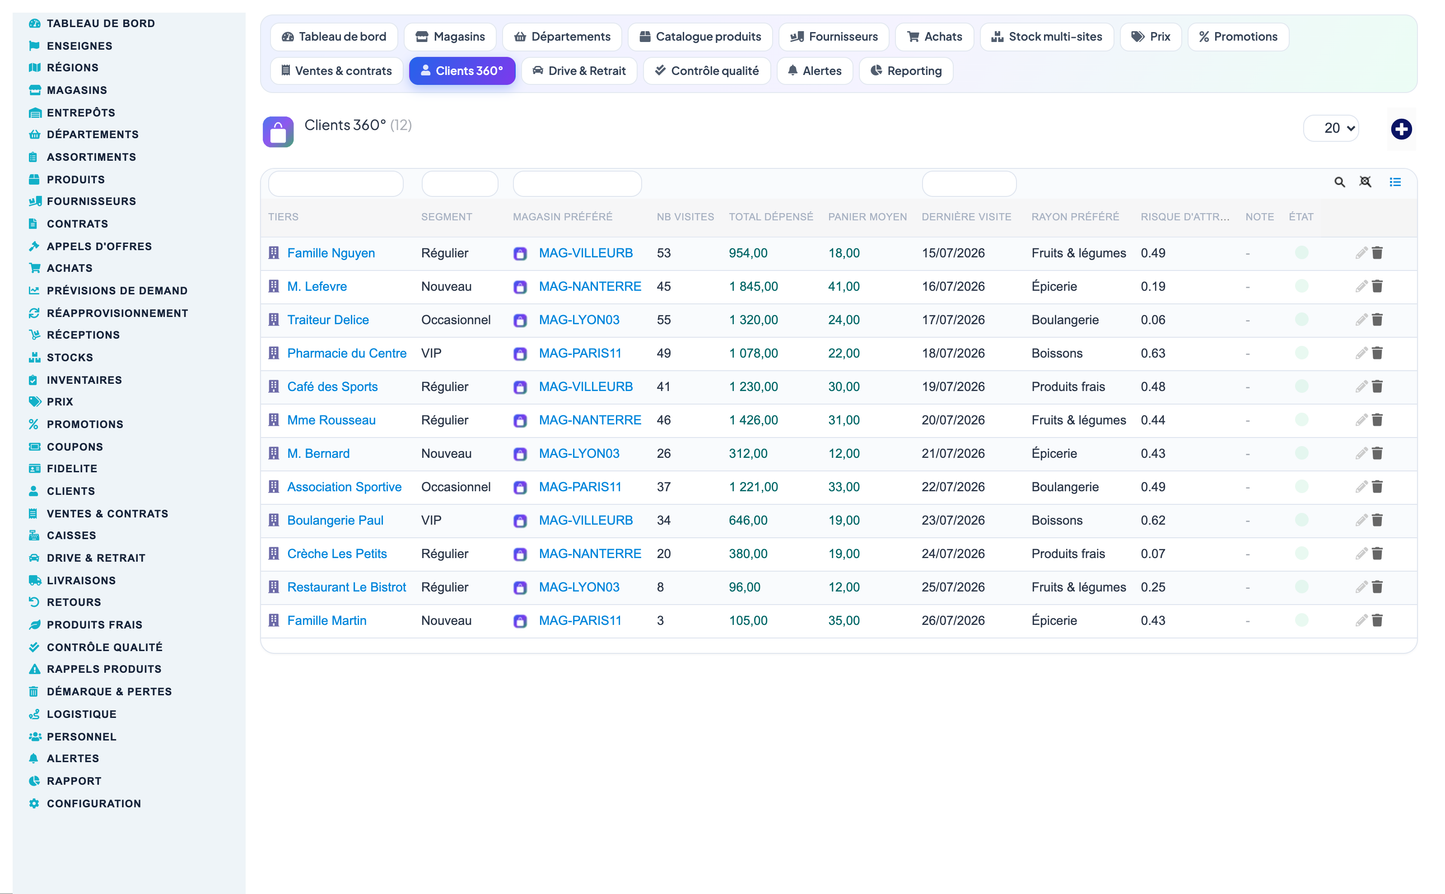Toggle the État status dot for M. Bernard

tap(1302, 453)
